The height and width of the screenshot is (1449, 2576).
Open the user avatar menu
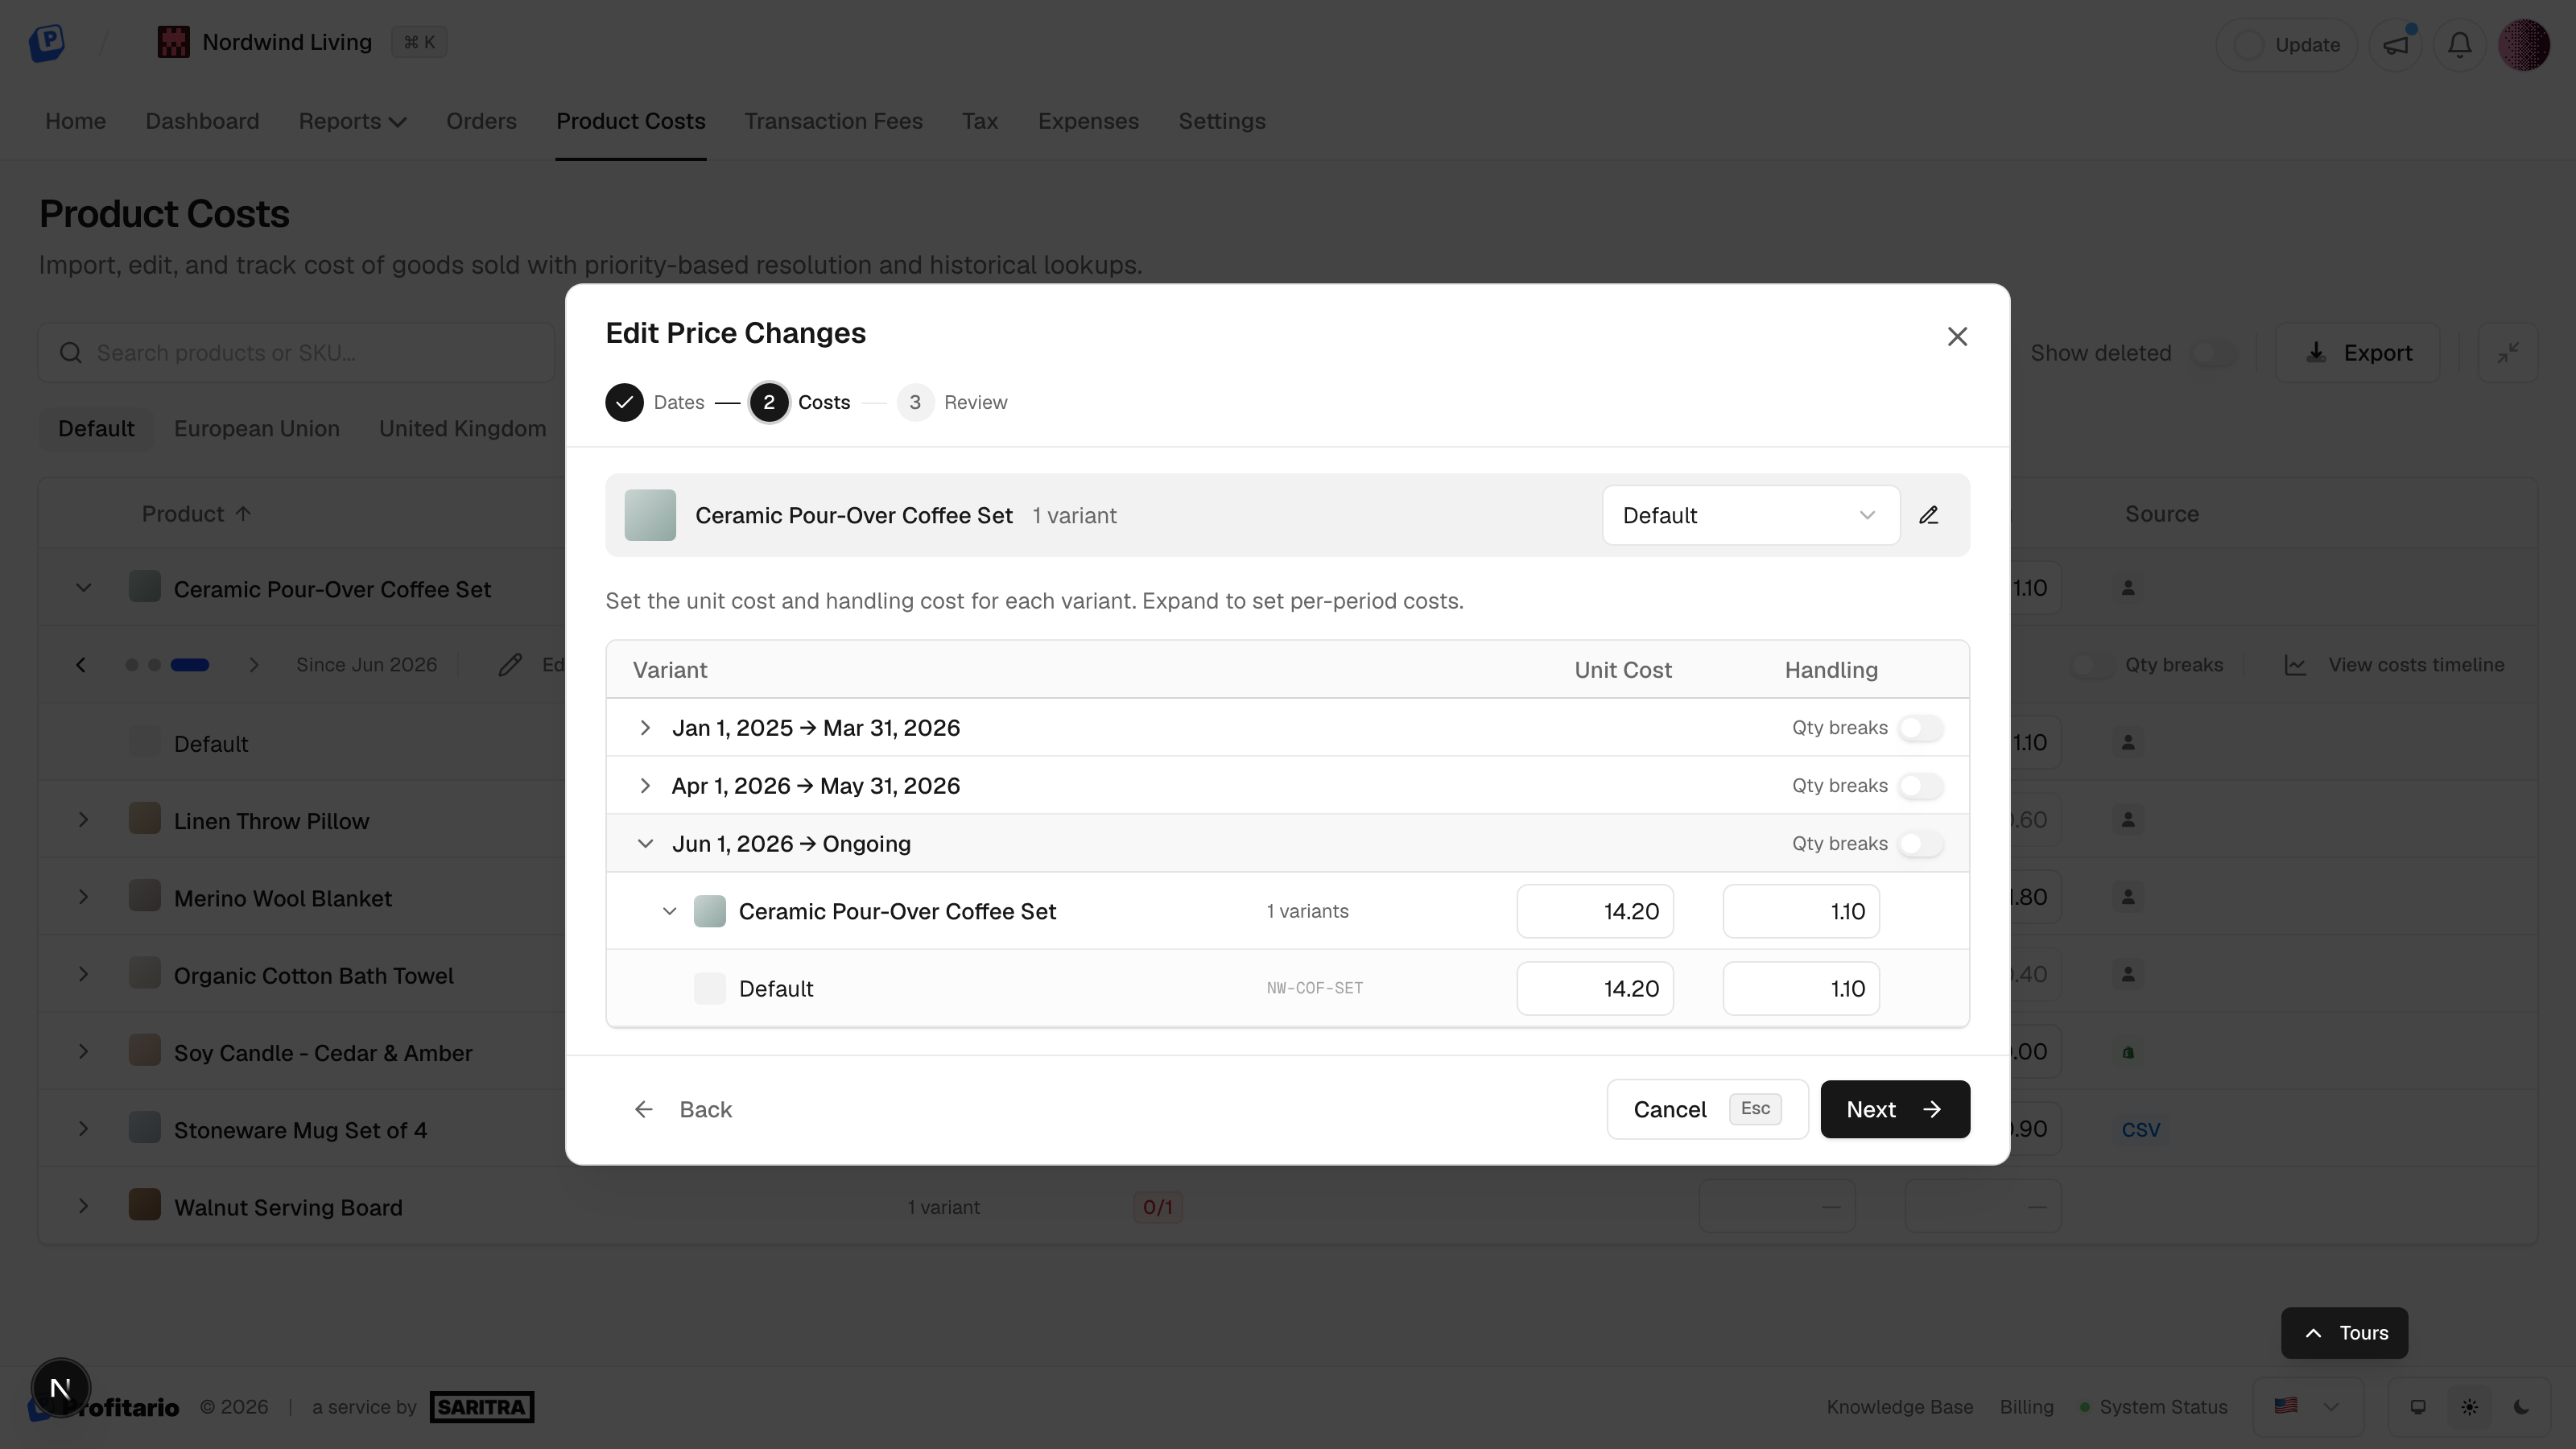coord(2523,45)
